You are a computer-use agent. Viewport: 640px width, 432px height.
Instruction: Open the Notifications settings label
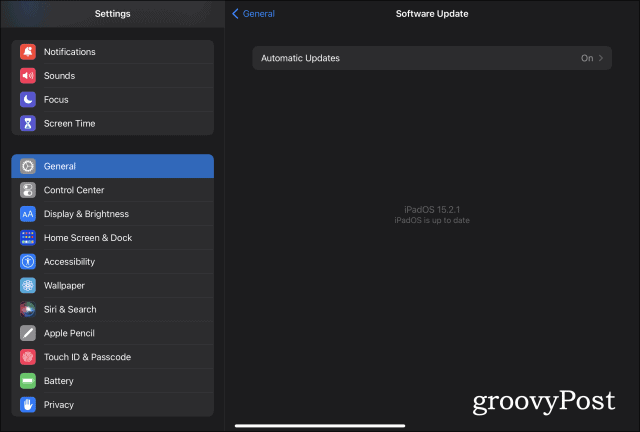tap(70, 52)
